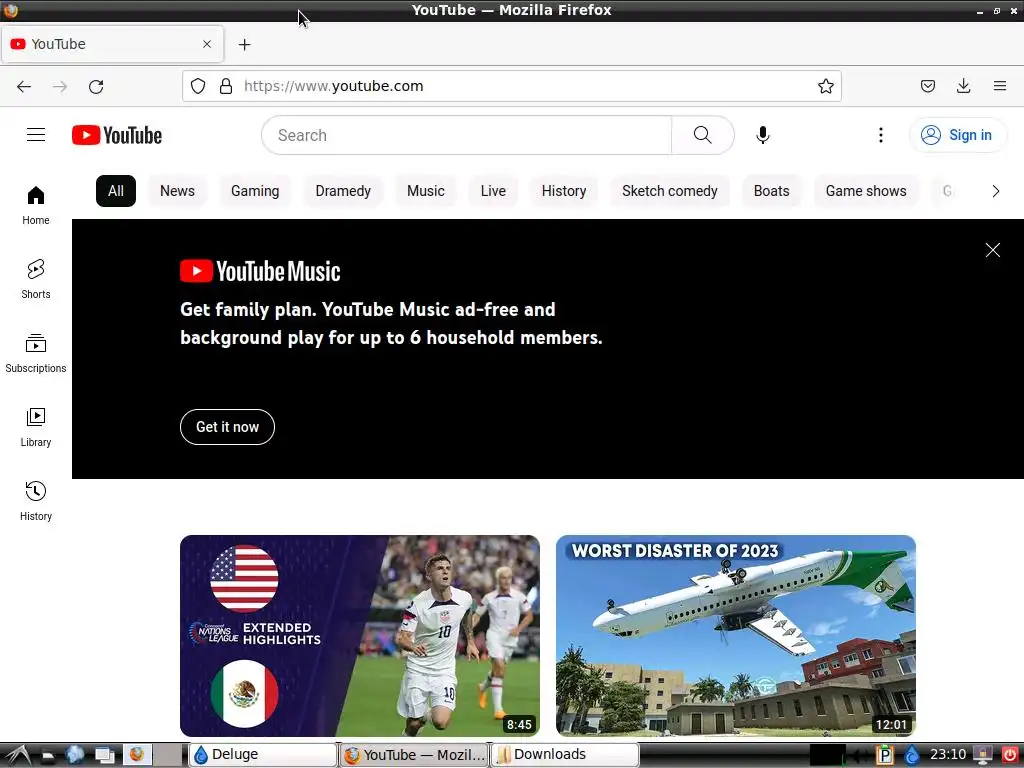Screen dimensions: 1024x768
Task: Select the News filter chip
Action: click(x=177, y=191)
